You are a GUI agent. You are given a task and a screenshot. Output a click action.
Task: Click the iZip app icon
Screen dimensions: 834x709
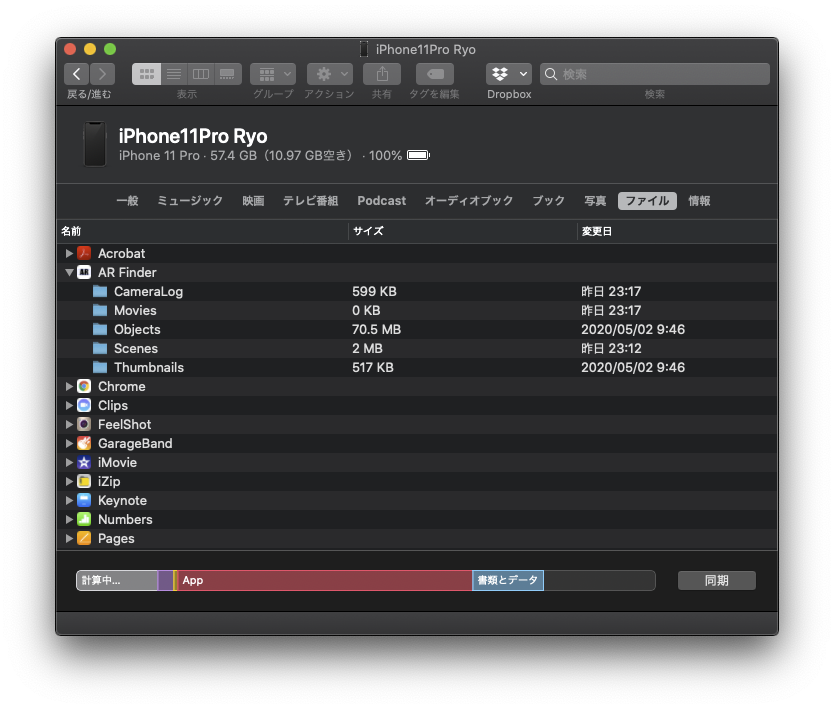84,481
